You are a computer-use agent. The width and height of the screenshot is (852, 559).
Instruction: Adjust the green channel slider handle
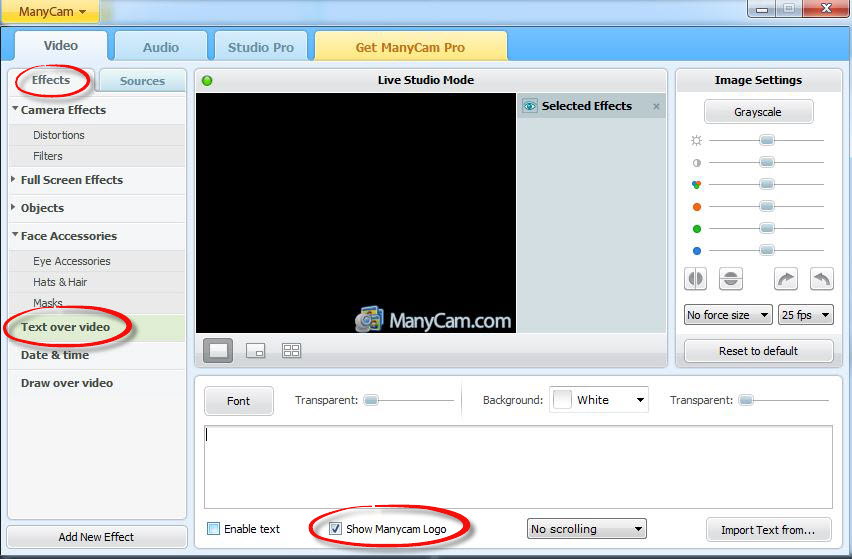[767, 228]
